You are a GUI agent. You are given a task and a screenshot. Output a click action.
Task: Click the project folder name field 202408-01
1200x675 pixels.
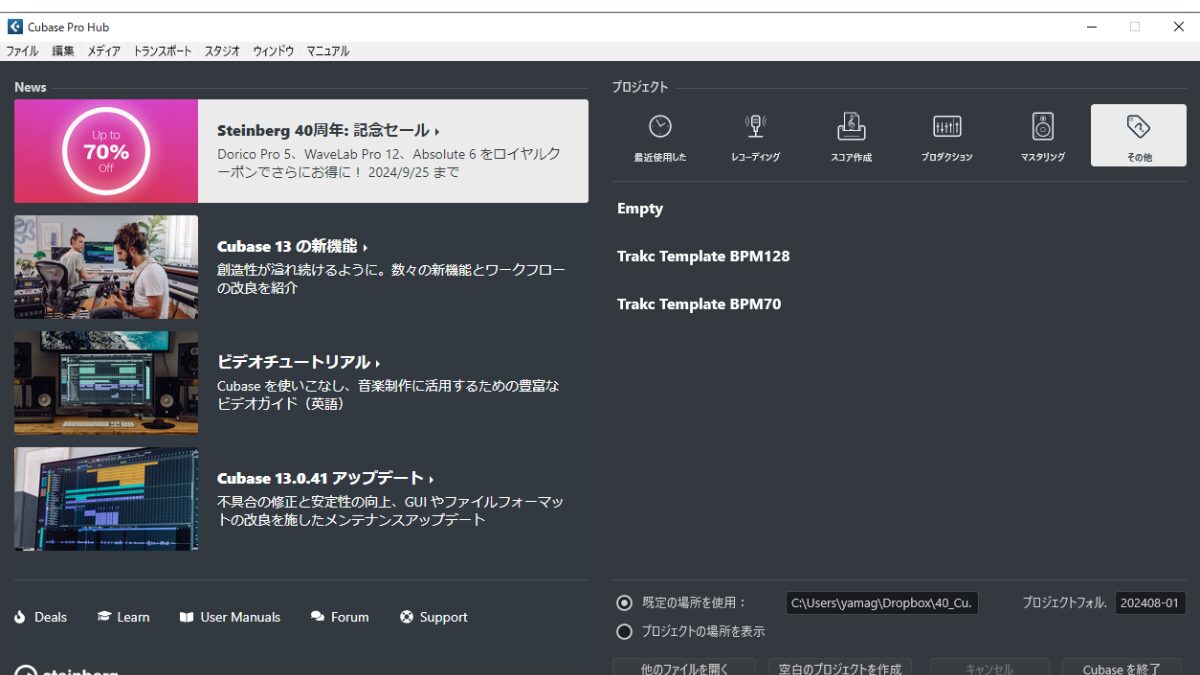(x=1151, y=603)
